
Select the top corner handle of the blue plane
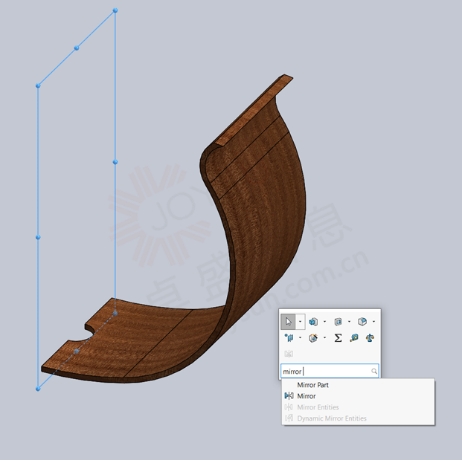pyautogui.click(x=115, y=11)
